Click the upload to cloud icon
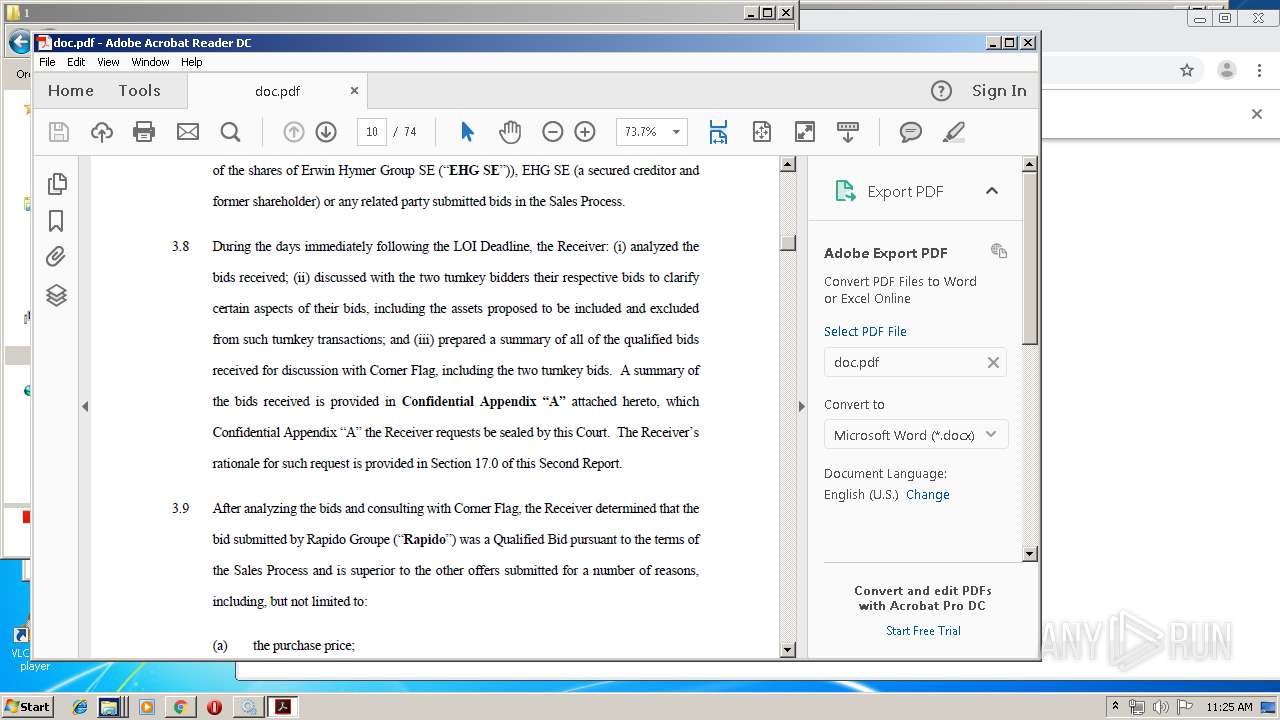Image resolution: width=1280 pixels, height=720 pixels. point(101,132)
